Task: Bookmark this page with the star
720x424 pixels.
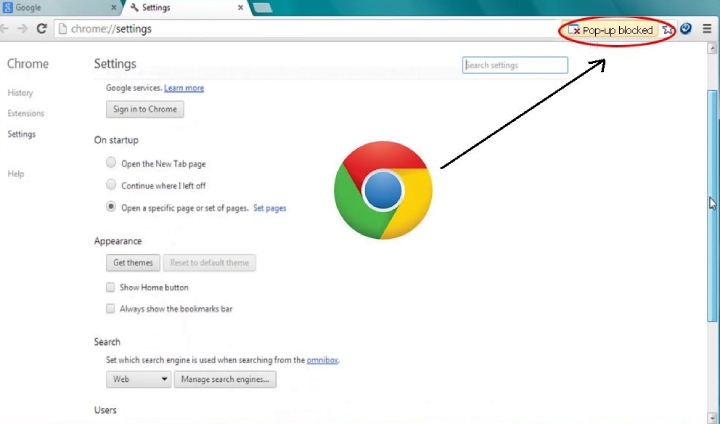Action: coord(667,30)
